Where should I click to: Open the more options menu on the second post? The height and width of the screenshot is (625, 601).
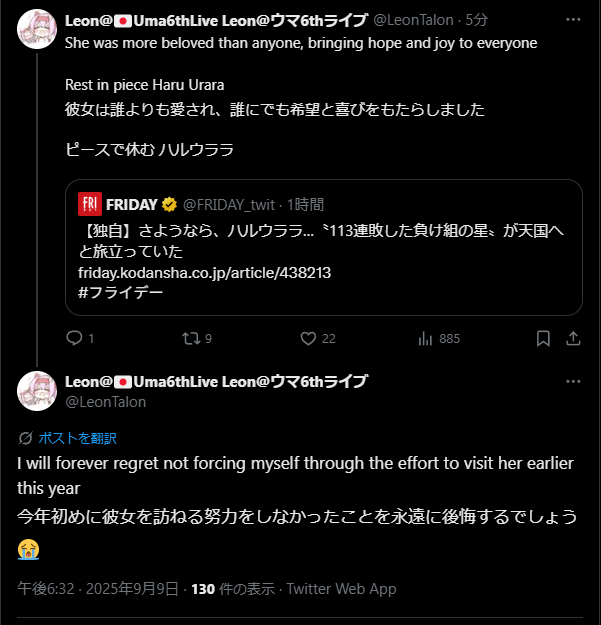[573, 382]
